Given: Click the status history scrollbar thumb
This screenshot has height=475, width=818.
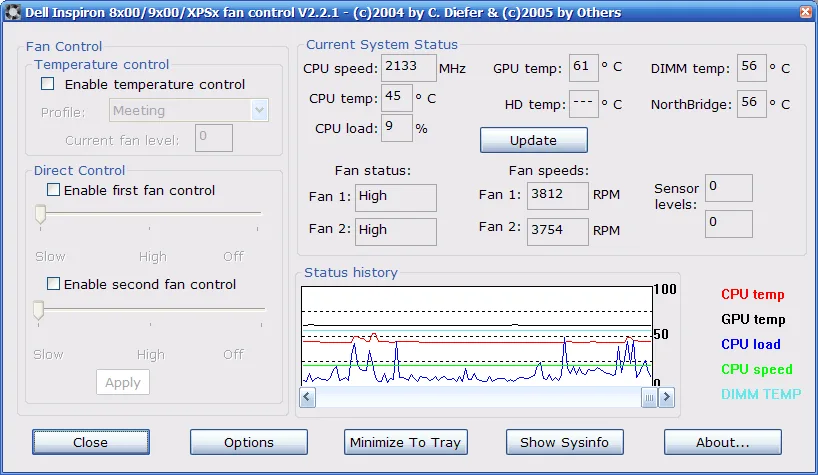Looking at the screenshot, I should [649, 398].
